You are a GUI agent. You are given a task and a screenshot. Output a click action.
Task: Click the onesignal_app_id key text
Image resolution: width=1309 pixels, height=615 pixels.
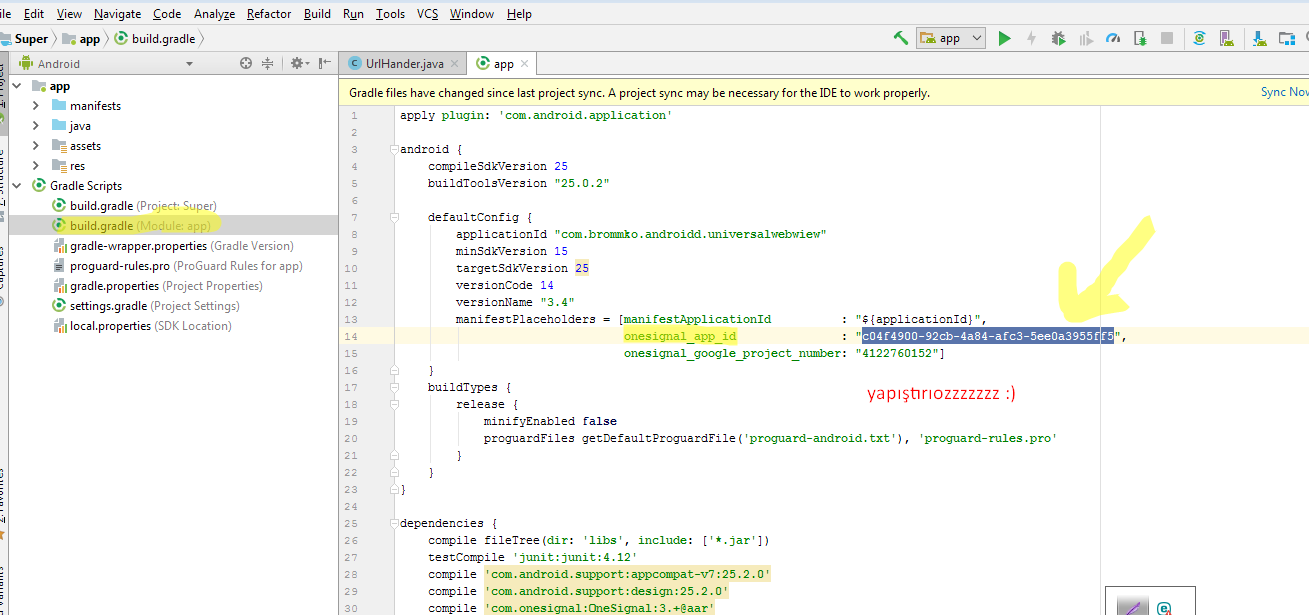point(680,336)
